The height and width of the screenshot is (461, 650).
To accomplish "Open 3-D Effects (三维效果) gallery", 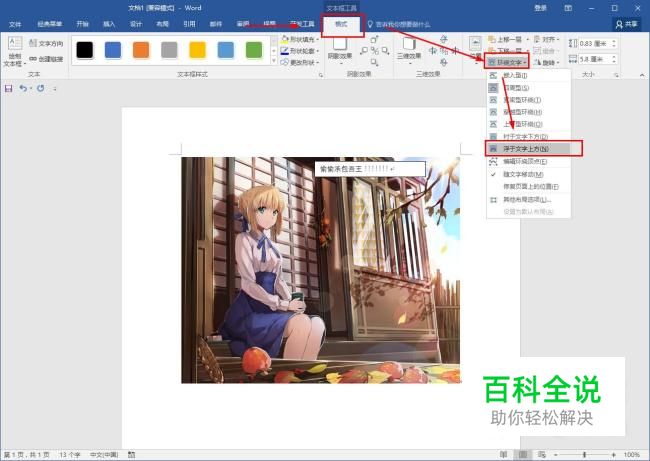I will click(x=409, y=50).
